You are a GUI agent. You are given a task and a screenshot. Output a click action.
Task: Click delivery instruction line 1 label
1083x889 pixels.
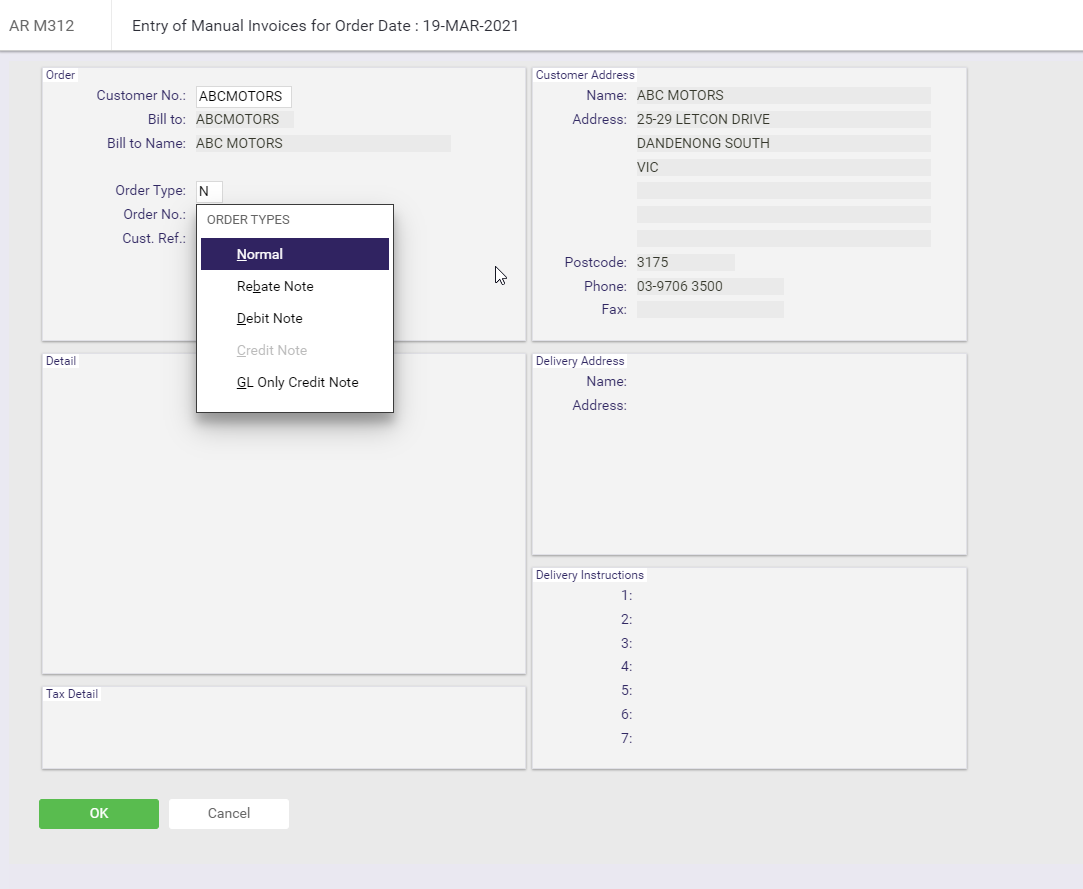coord(626,595)
